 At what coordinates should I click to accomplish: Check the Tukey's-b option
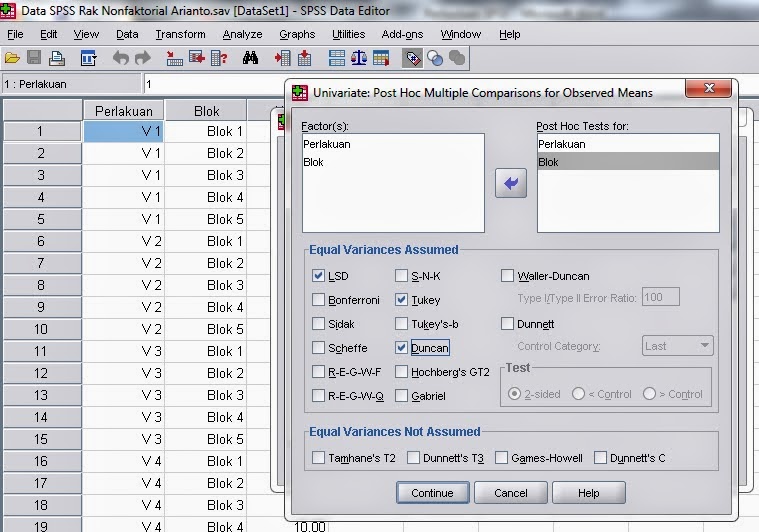[401, 323]
